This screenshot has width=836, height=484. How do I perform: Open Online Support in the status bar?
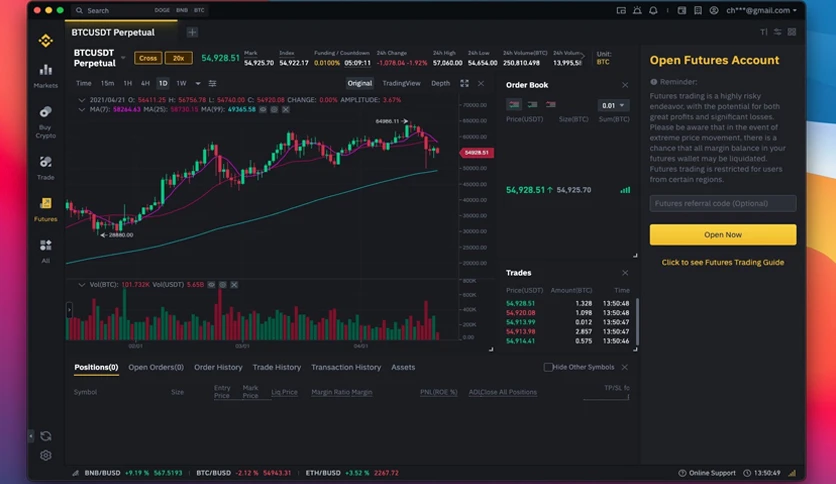click(707, 473)
